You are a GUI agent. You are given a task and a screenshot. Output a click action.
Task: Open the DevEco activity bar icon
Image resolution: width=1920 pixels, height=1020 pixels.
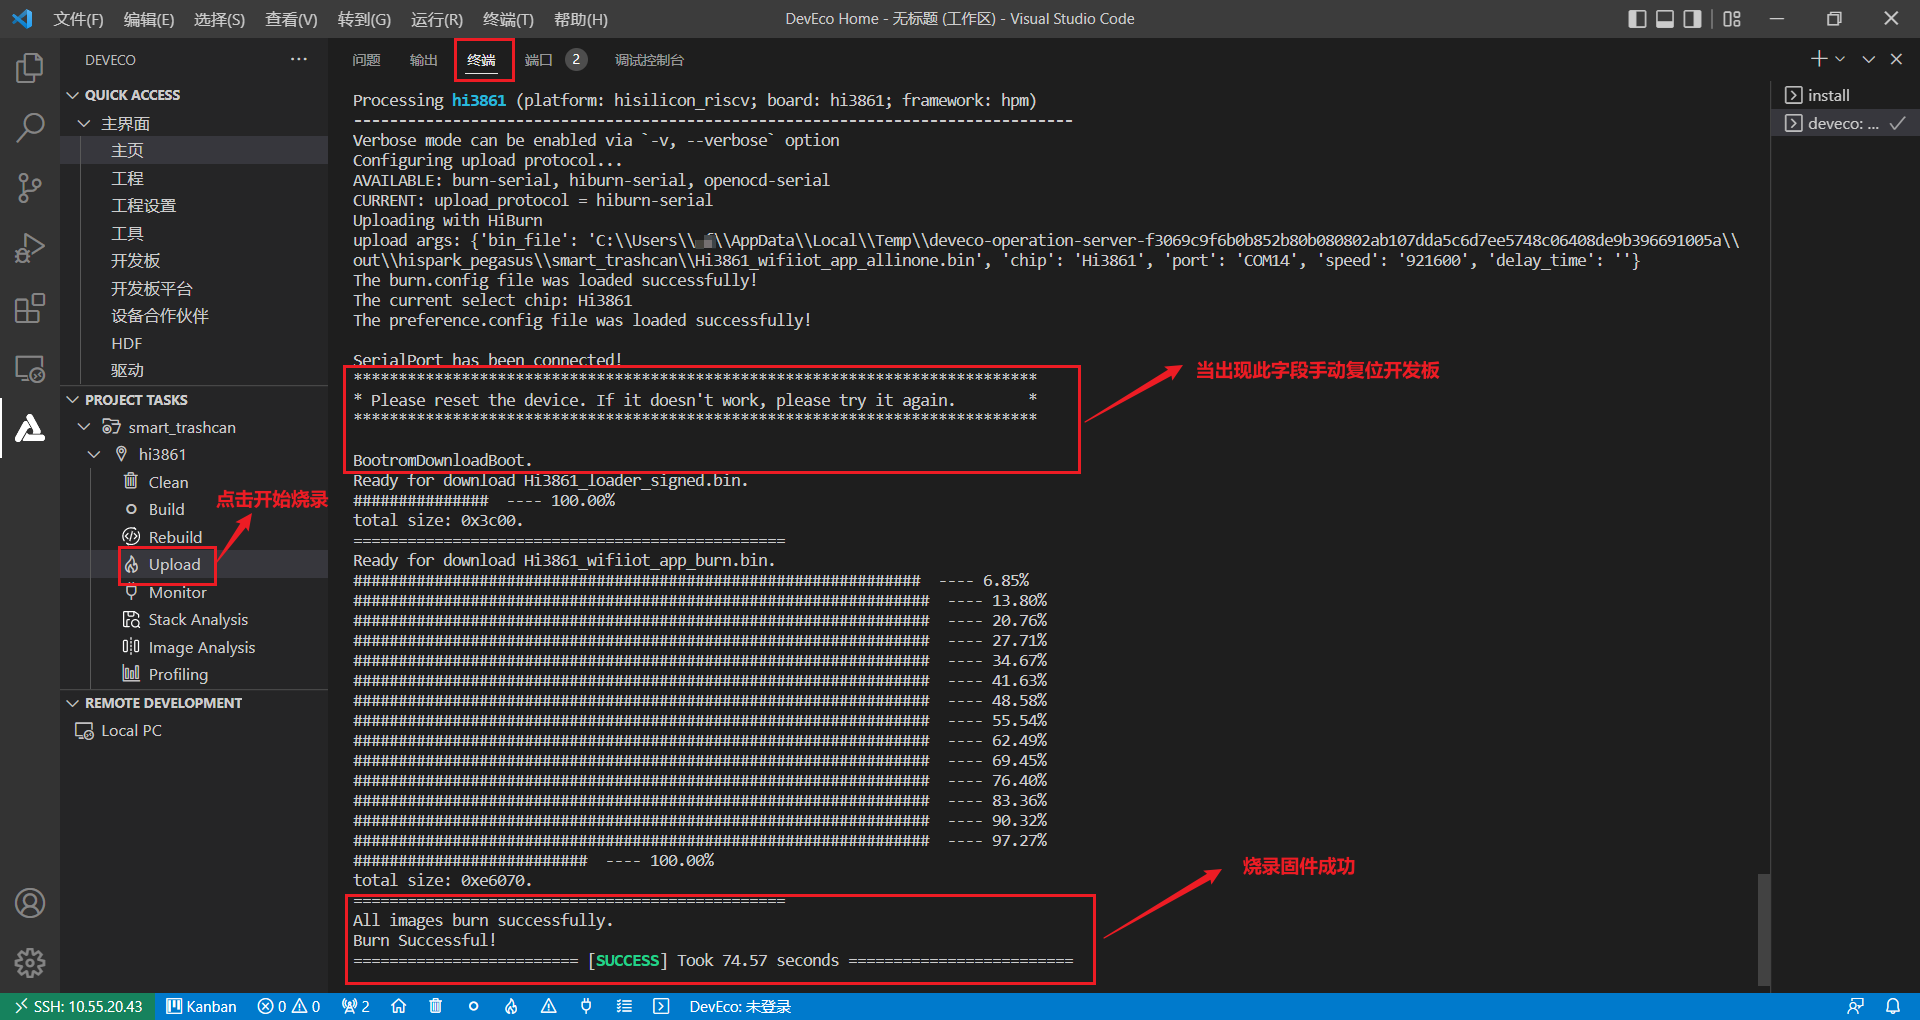[30, 428]
